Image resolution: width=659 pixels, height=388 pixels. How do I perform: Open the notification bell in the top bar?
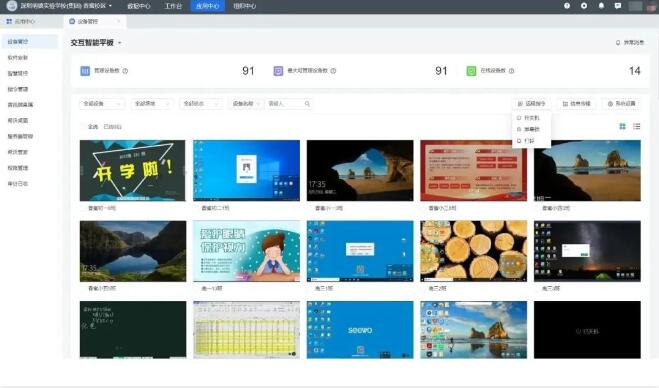click(x=601, y=6)
